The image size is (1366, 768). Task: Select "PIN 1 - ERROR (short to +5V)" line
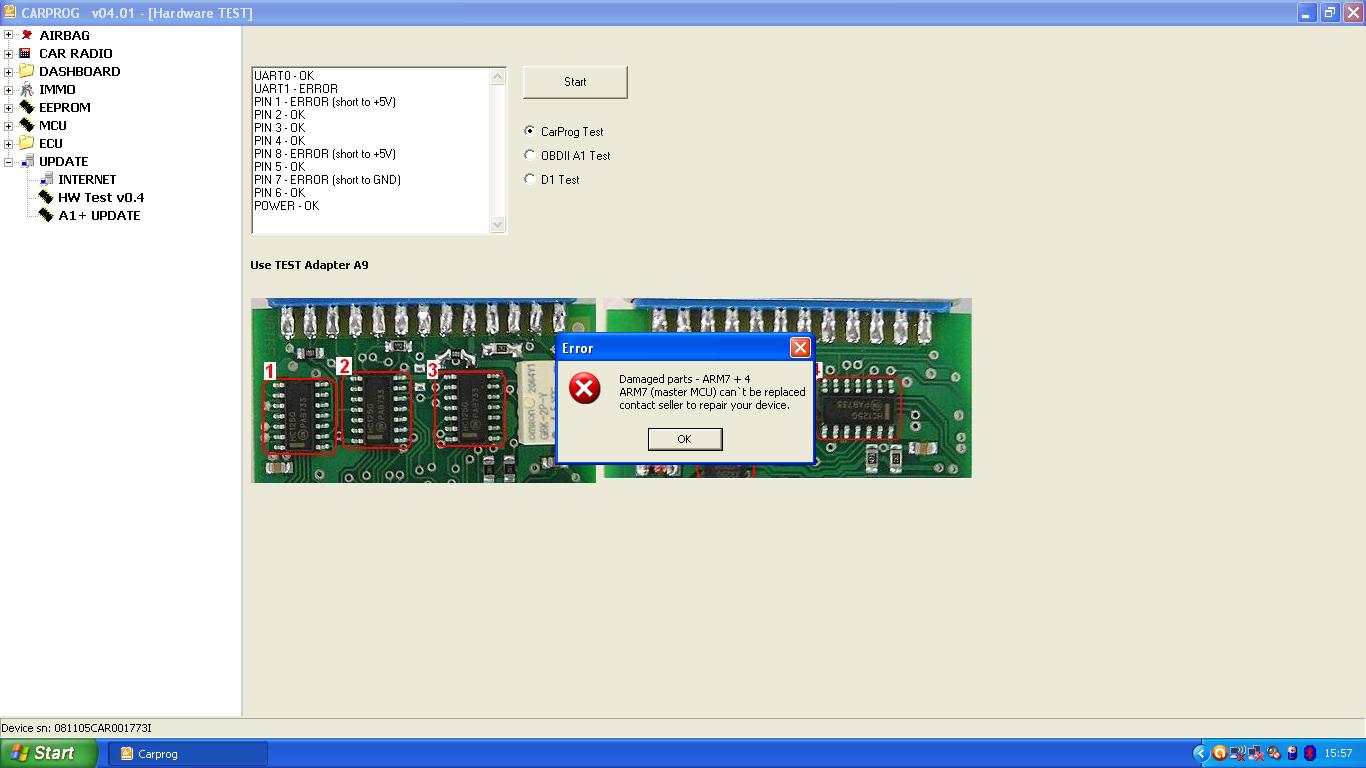click(325, 102)
